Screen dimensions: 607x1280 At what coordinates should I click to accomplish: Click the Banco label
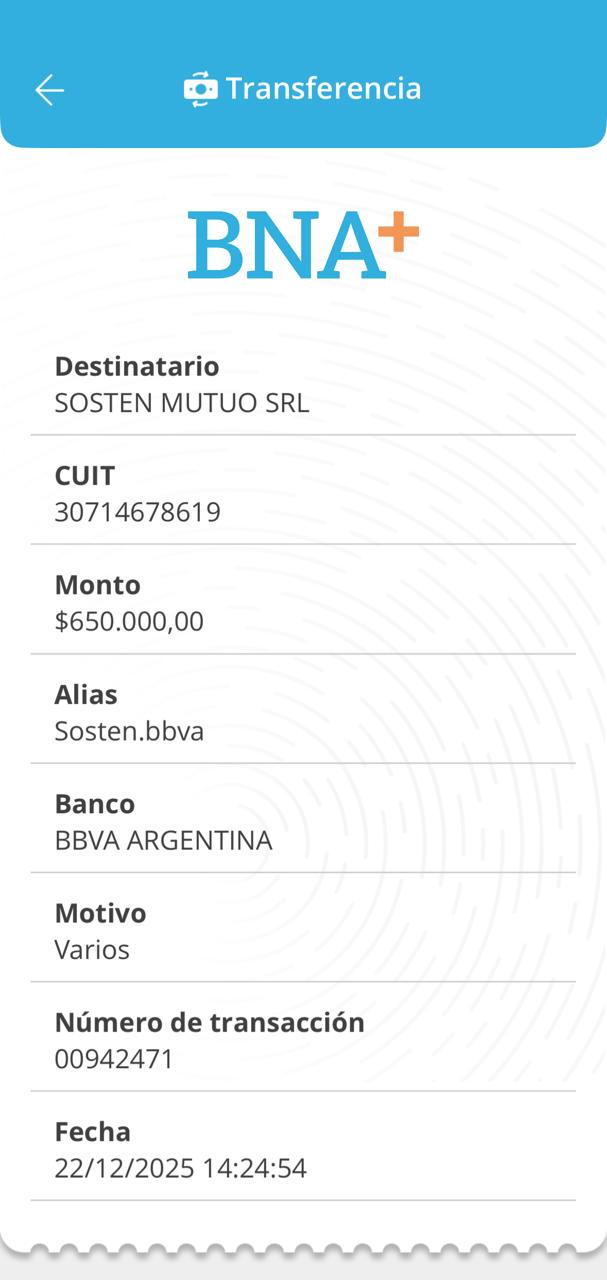(x=94, y=804)
